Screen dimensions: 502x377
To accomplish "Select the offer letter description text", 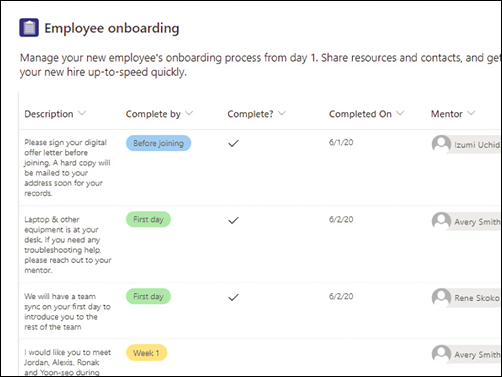I will click(67, 168).
